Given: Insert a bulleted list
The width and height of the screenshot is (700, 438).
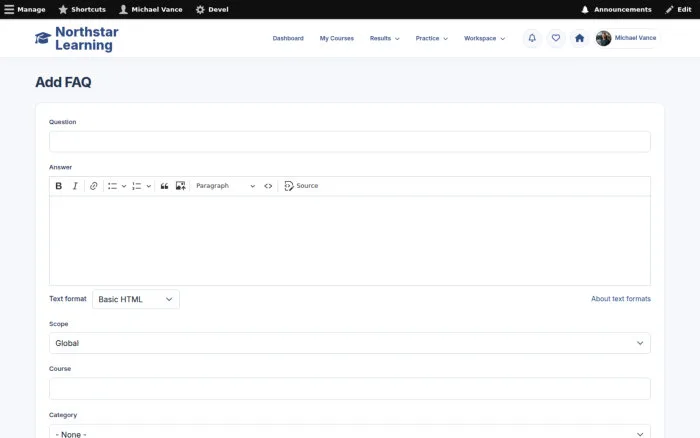Looking at the screenshot, I should click(112, 186).
